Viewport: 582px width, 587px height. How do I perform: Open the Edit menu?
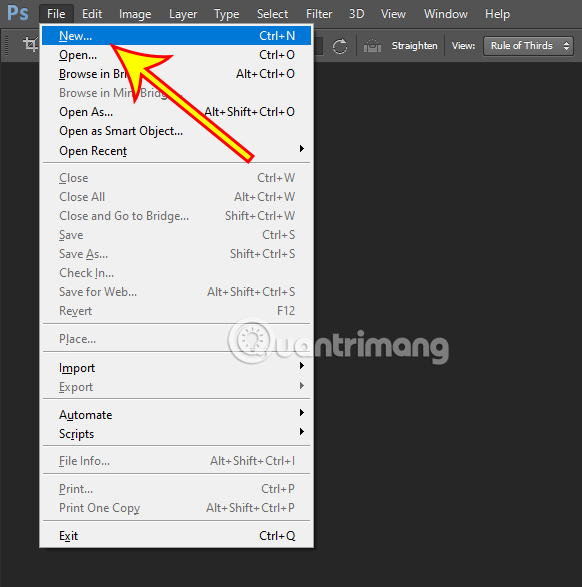click(92, 14)
